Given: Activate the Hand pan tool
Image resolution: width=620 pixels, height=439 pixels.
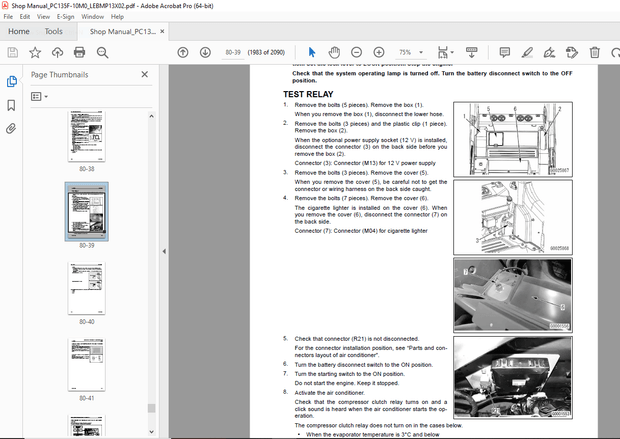Looking at the screenshot, I should tap(334, 52).
